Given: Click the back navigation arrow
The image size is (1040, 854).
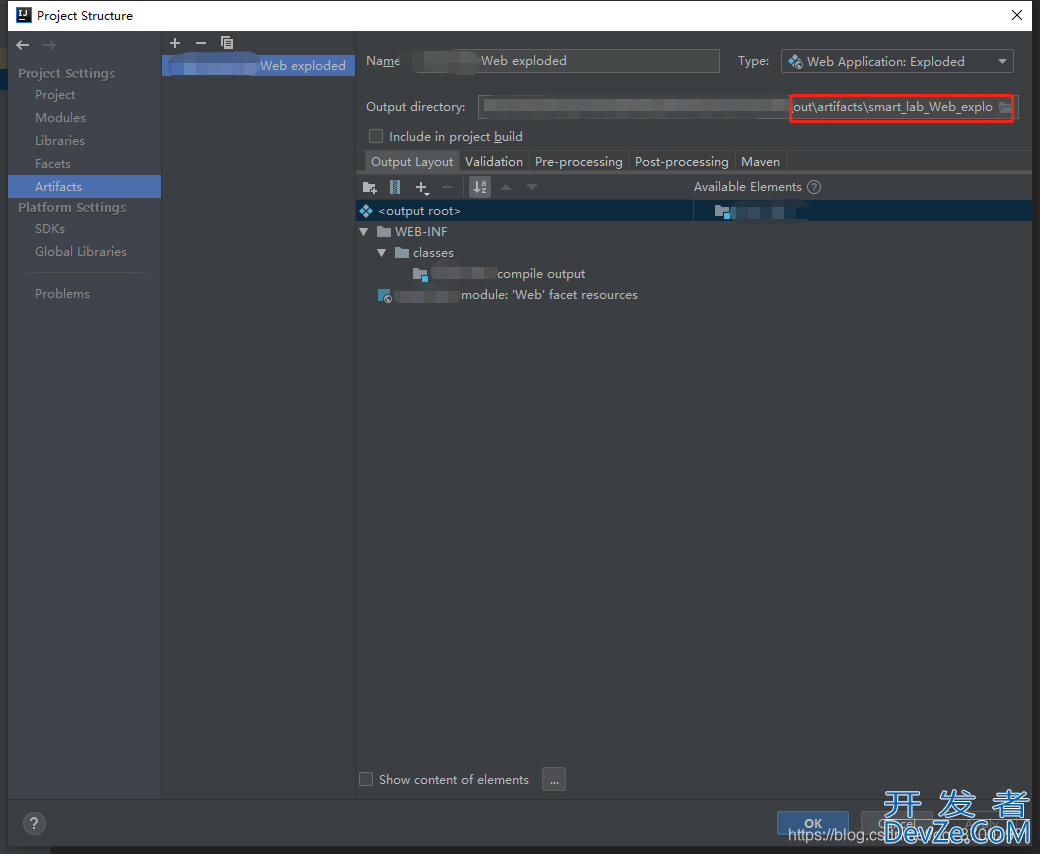Looking at the screenshot, I should (23, 45).
